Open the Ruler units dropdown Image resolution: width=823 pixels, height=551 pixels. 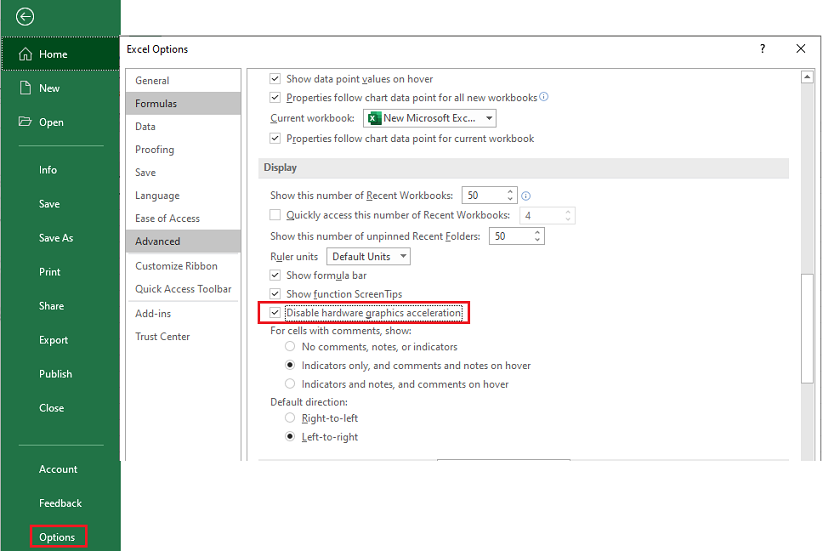[x=403, y=257]
